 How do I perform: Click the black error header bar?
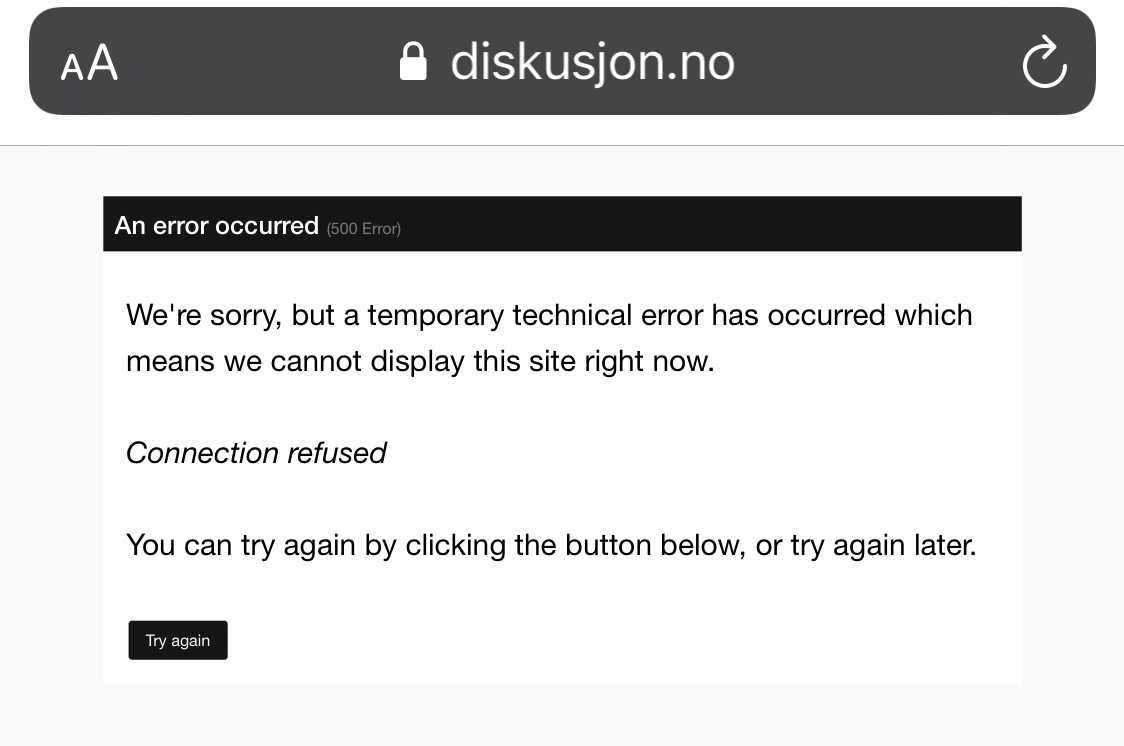tap(562, 224)
